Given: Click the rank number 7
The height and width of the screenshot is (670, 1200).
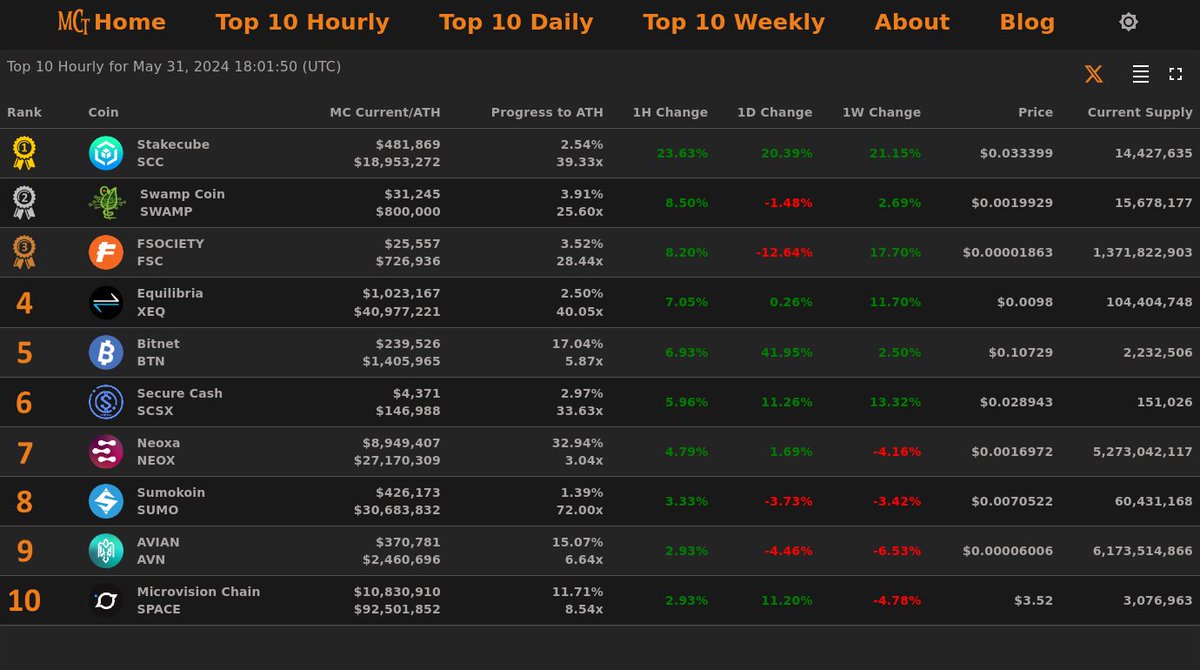Looking at the screenshot, I should [x=24, y=453].
